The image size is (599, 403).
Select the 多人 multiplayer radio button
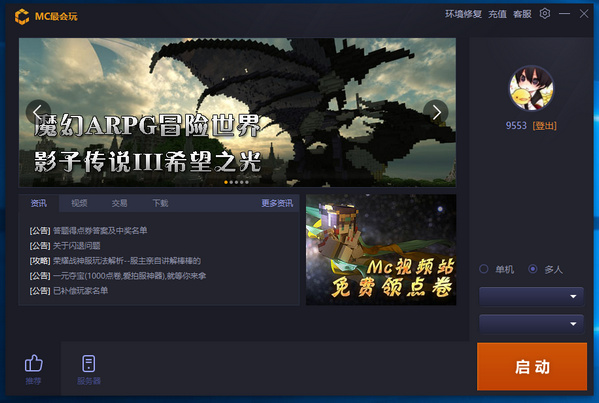(533, 269)
